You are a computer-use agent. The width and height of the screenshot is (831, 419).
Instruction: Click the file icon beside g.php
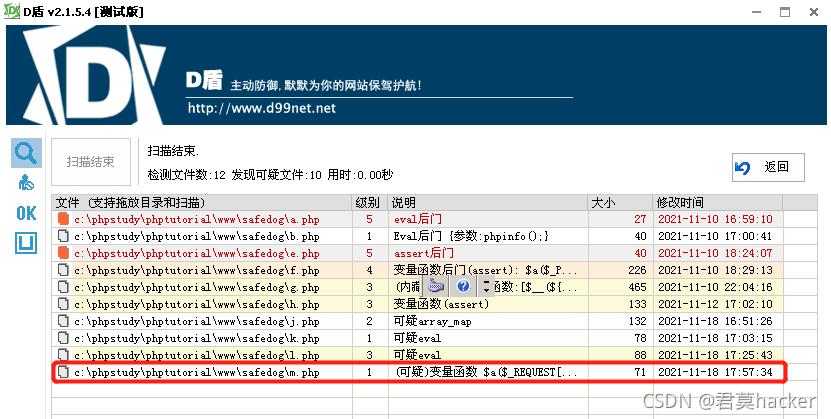pos(64,287)
